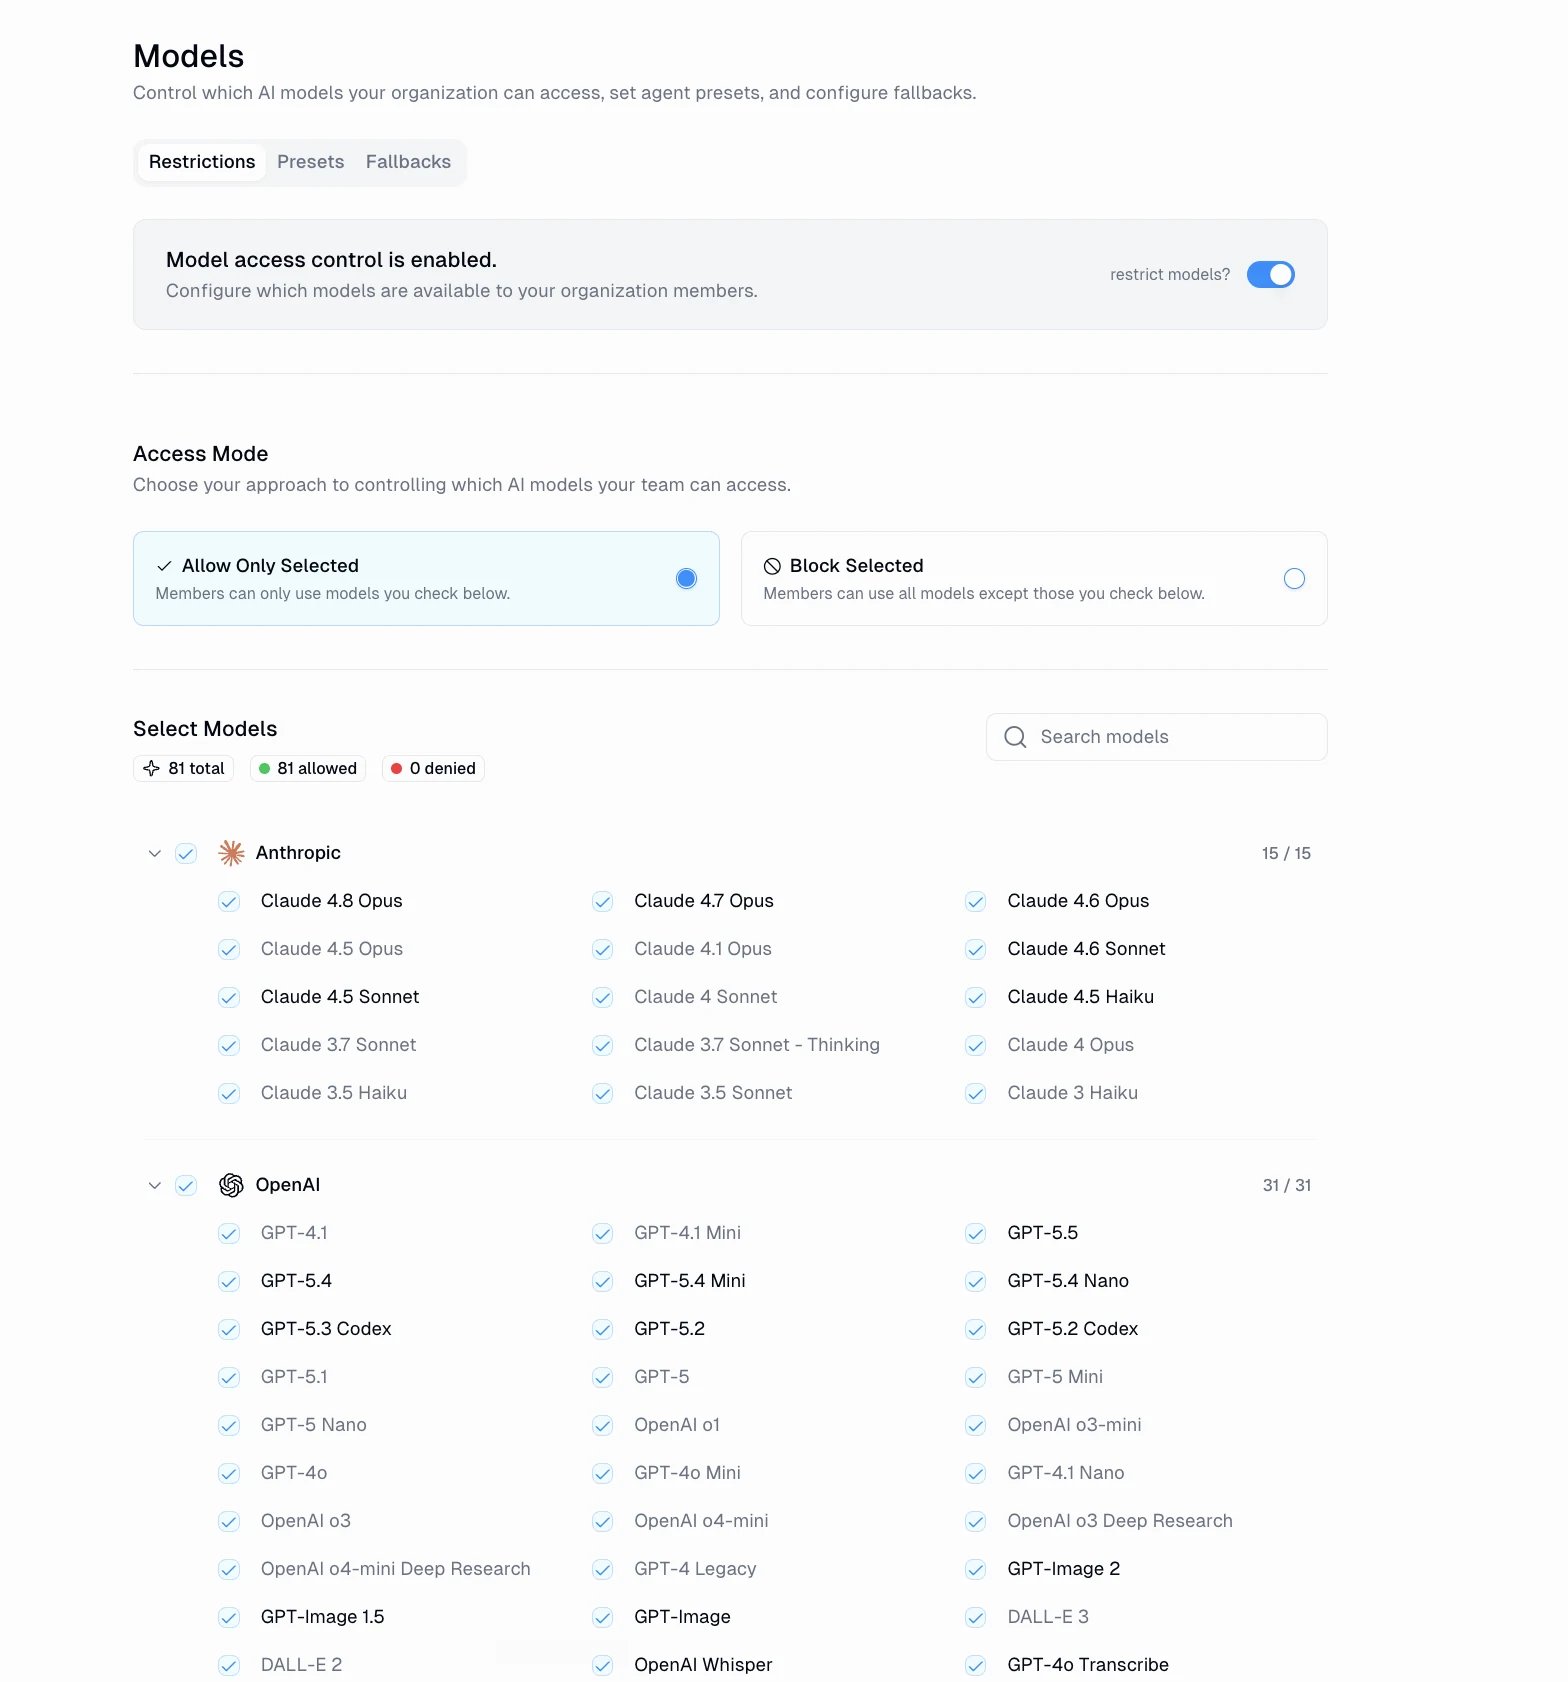
Task: Click the Claude 4.5 Sonnet label
Action: [x=340, y=997]
